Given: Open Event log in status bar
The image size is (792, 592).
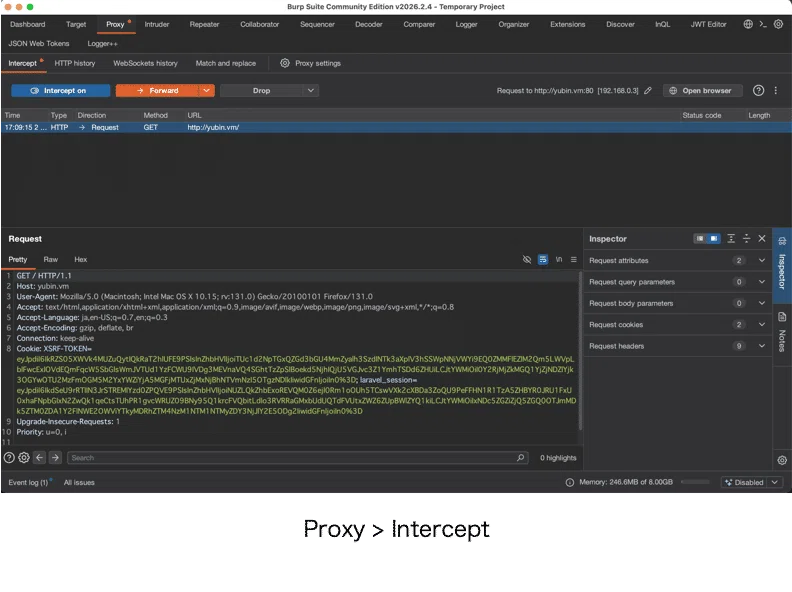Looking at the screenshot, I should coord(28,482).
